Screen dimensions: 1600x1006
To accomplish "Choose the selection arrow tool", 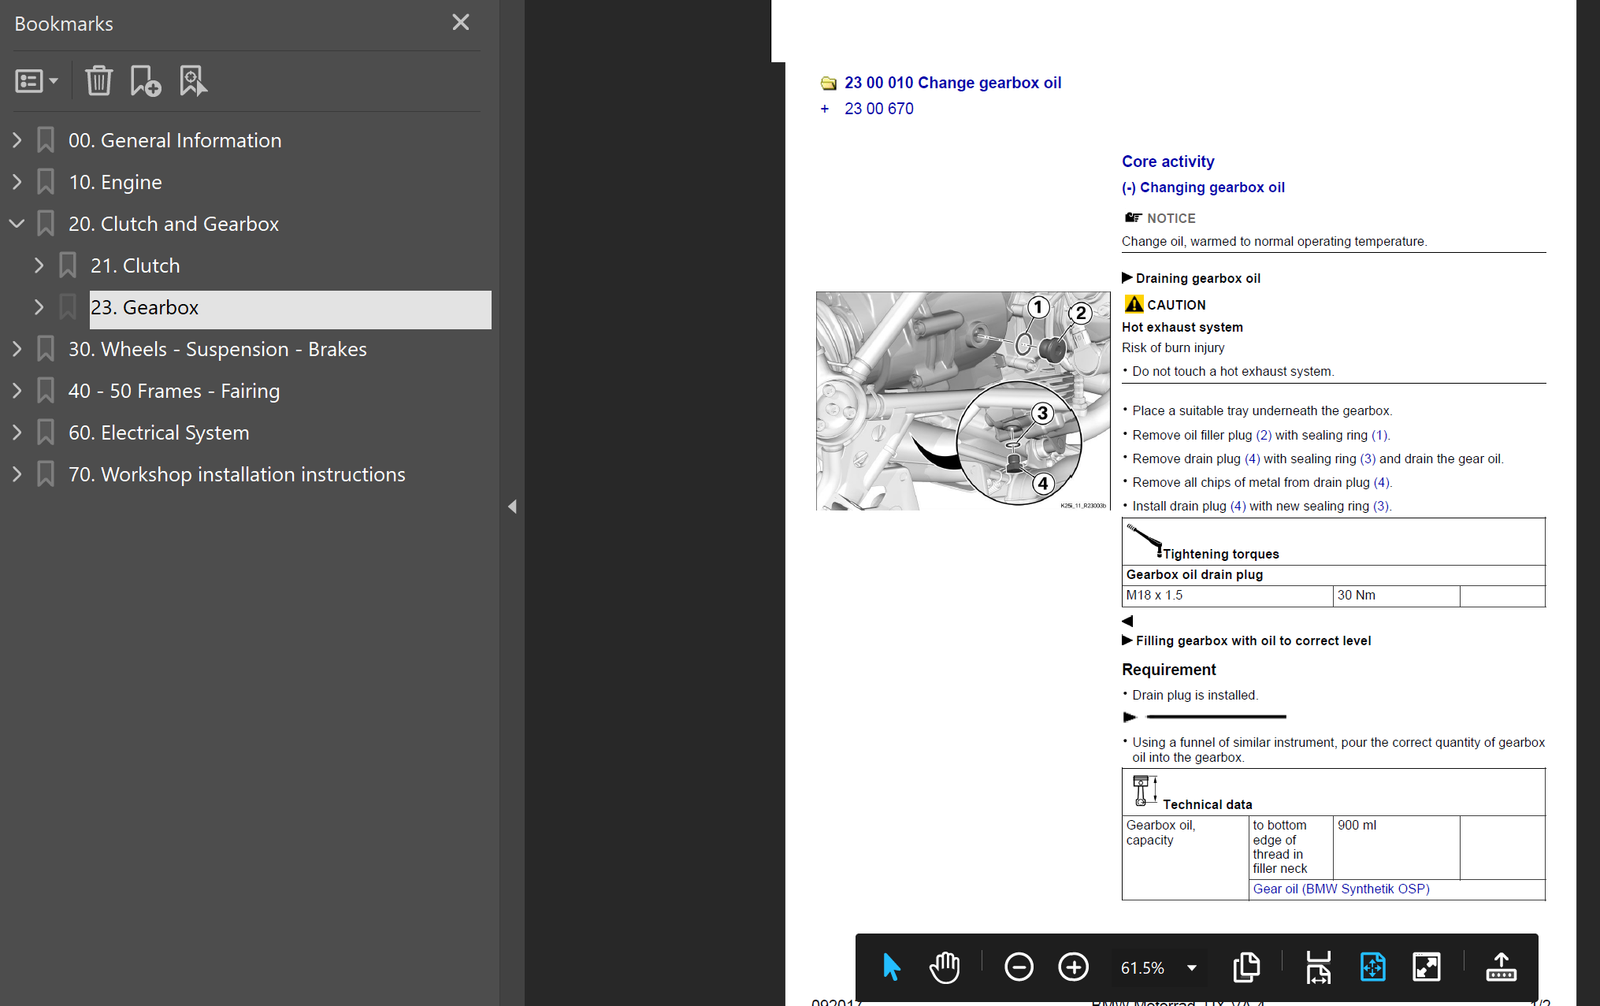I will click(891, 967).
